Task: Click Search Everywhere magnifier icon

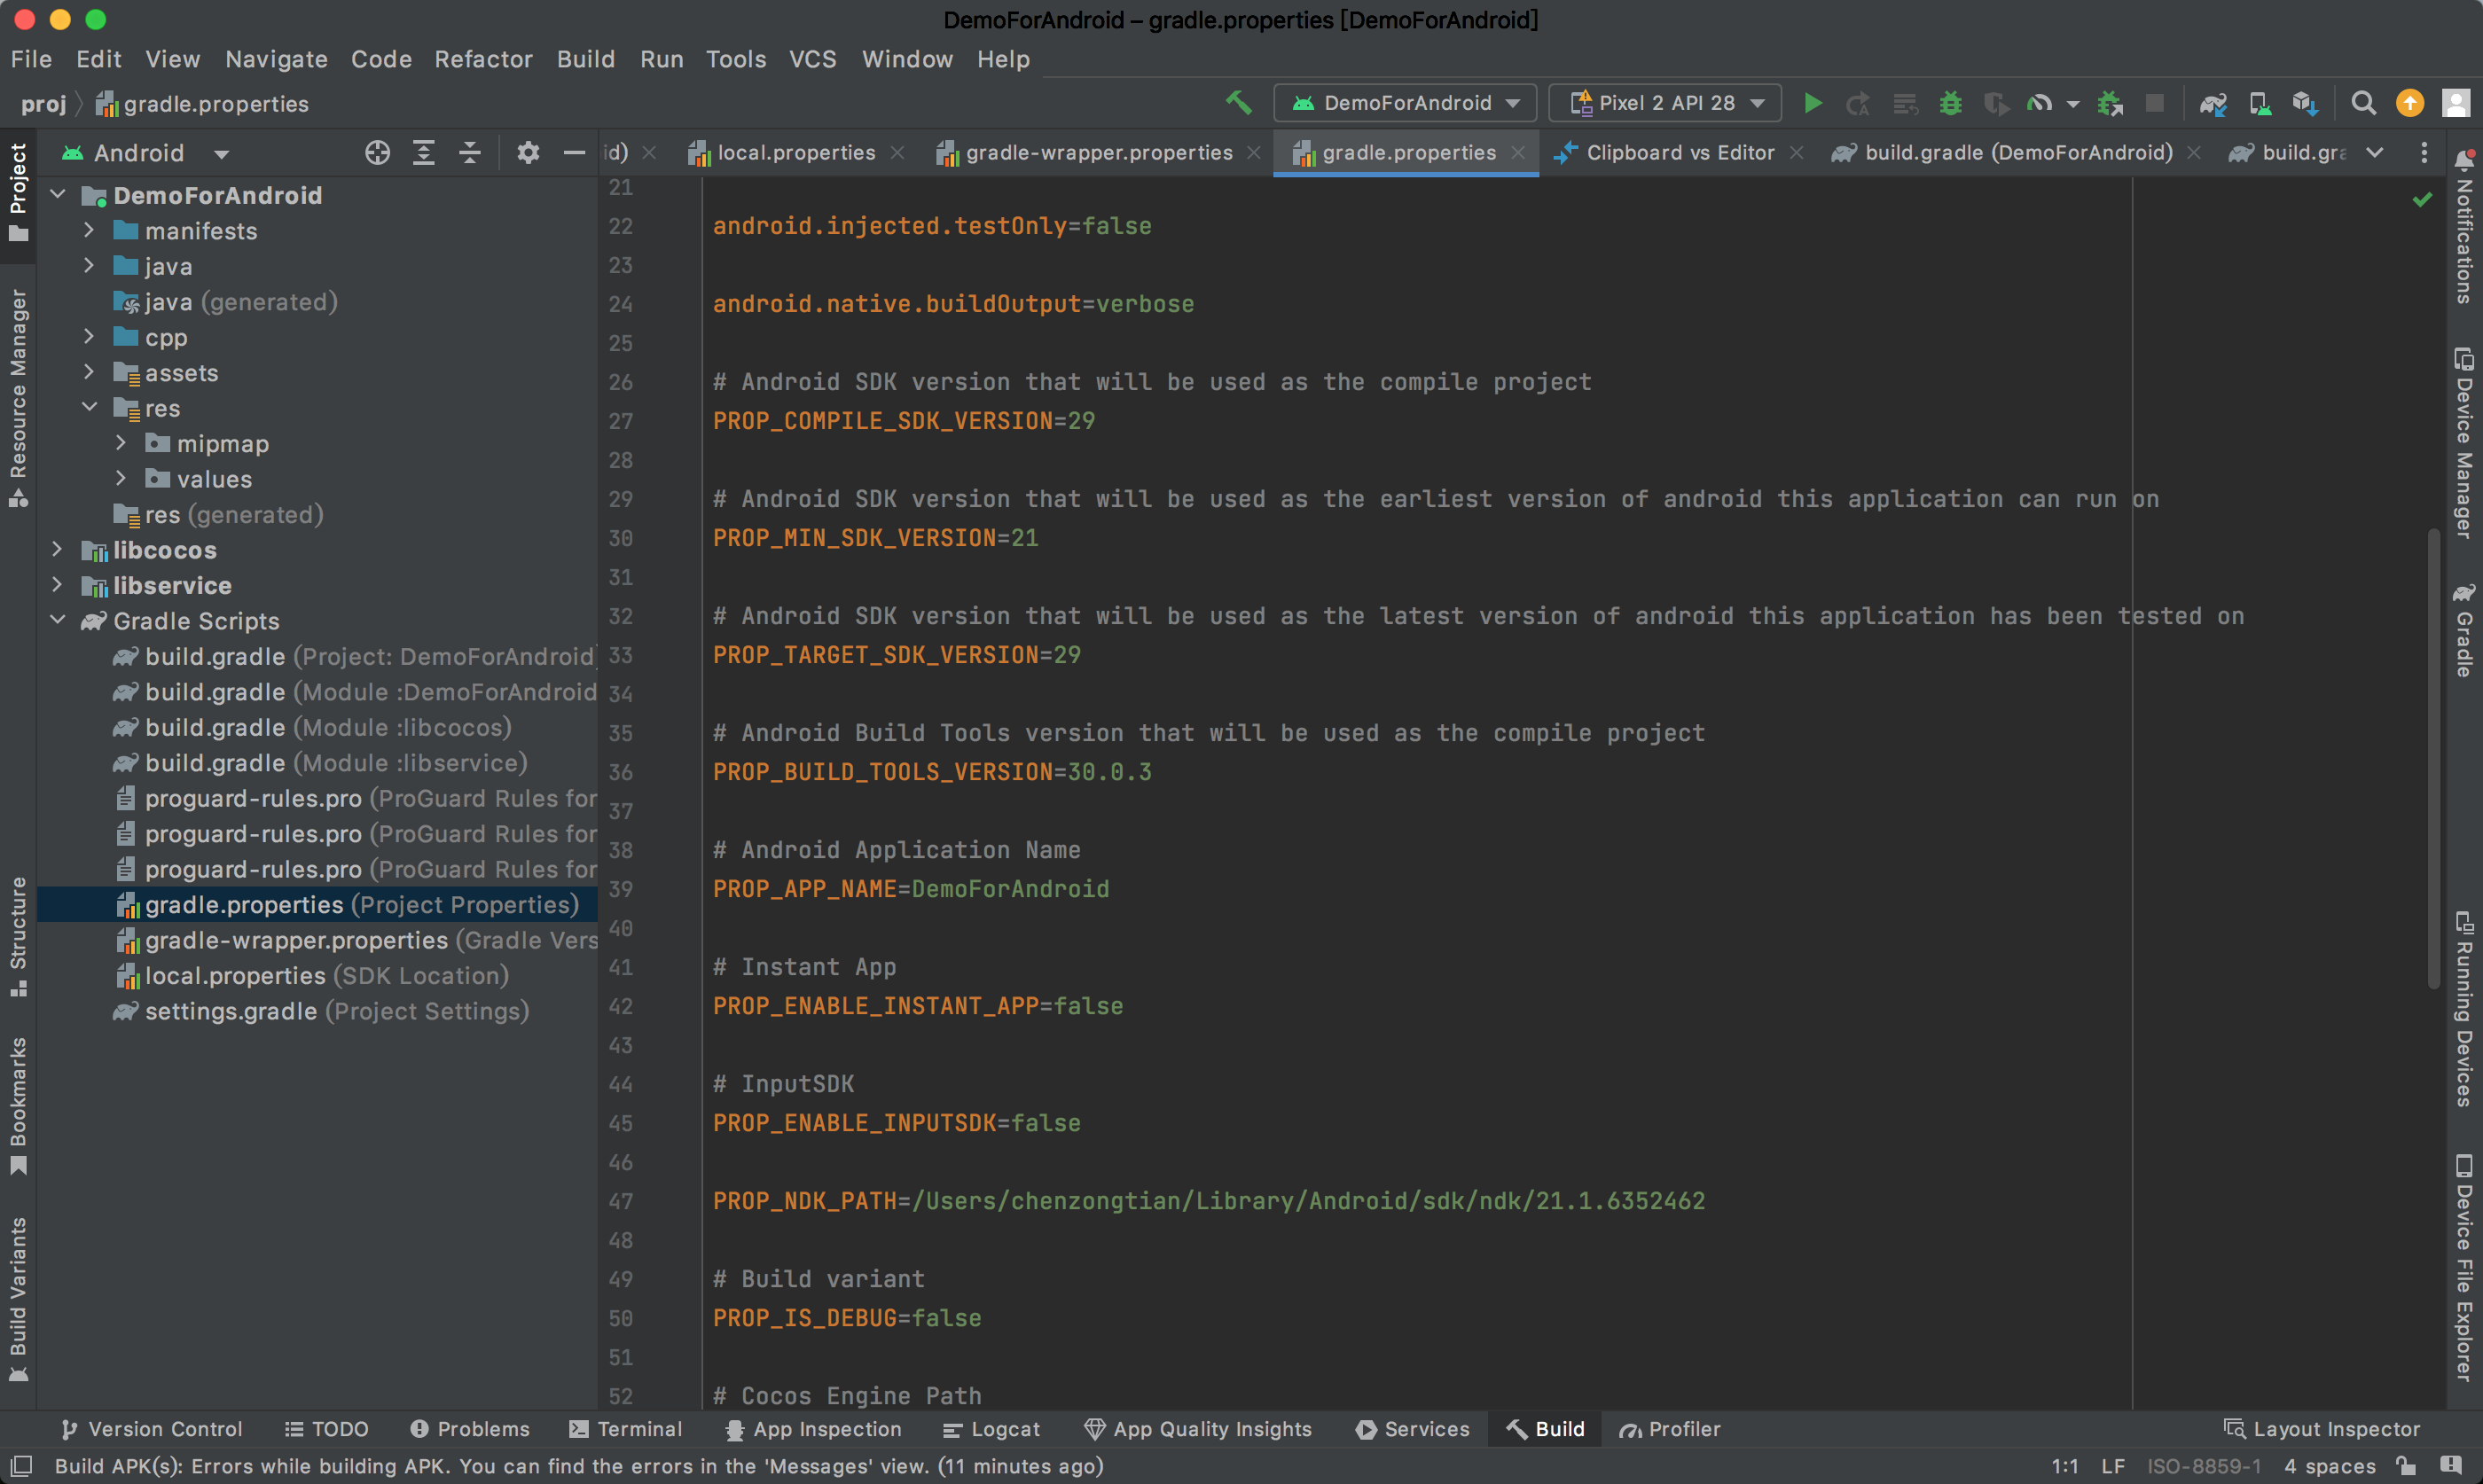Action: point(2363,103)
